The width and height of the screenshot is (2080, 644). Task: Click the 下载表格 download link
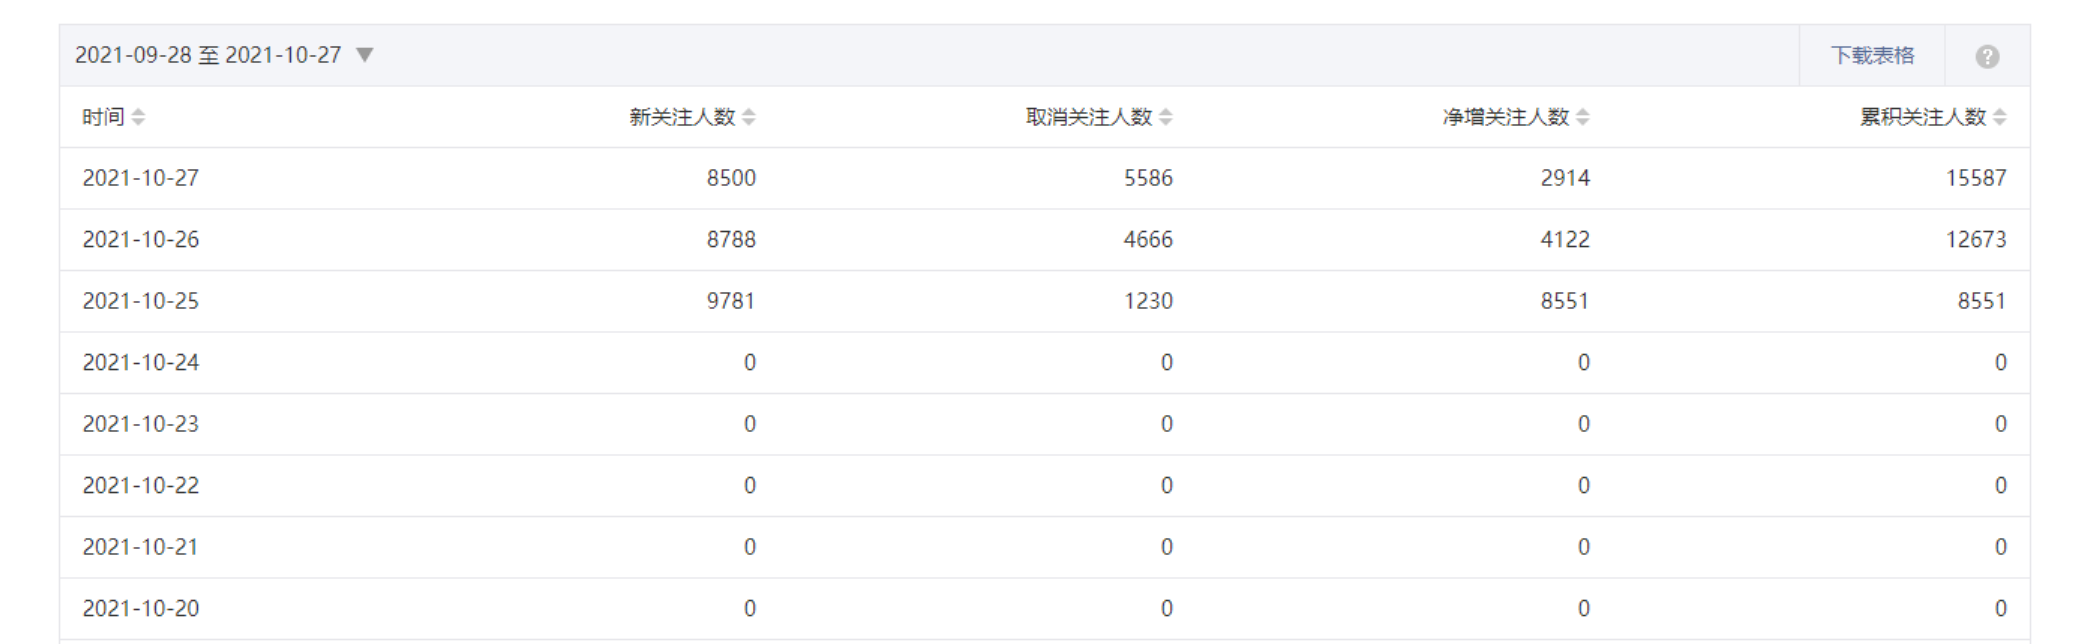click(x=1872, y=56)
